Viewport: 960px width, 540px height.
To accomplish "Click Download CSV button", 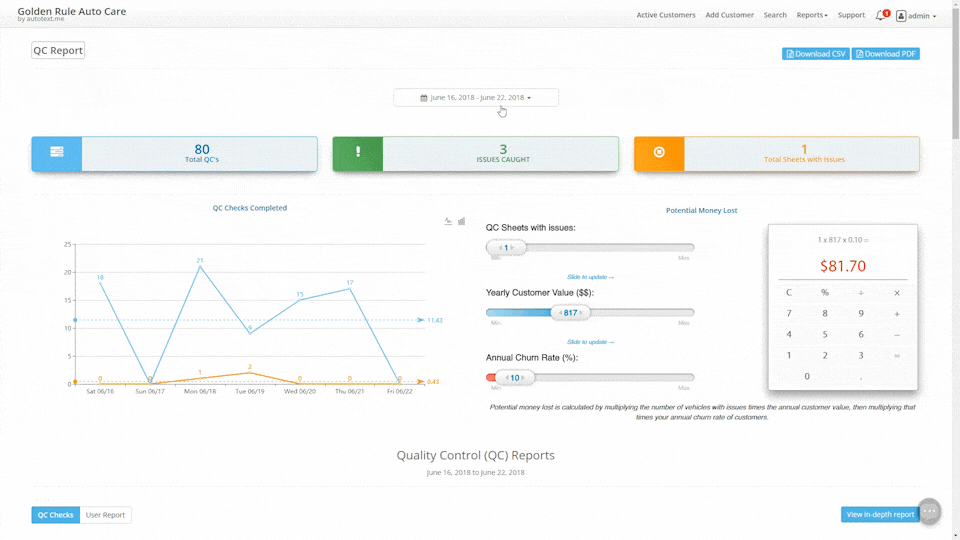I will point(816,54).
